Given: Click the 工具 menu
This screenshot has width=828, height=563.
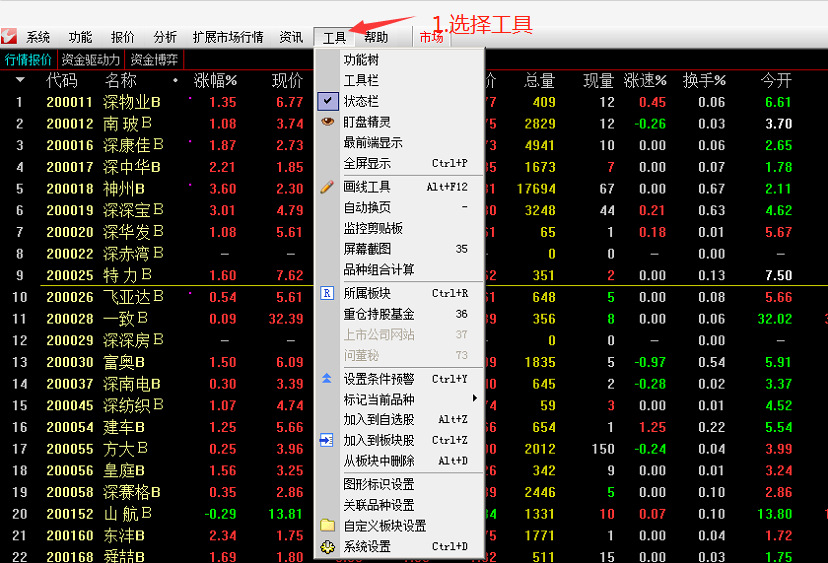Looking at the screenshot, I should coord(334,37).
